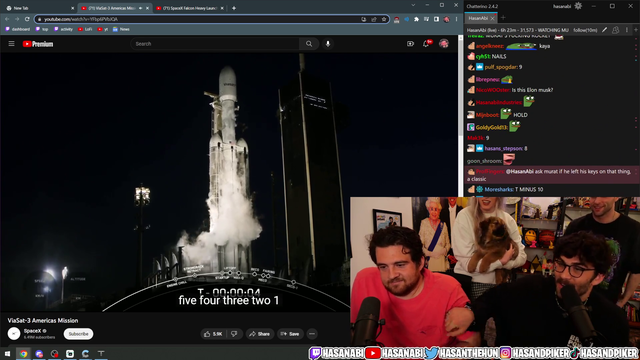Open the T-shaped app in taskbar
The height and width of the screenshot is (360, 640).
[x=101, y=353]
